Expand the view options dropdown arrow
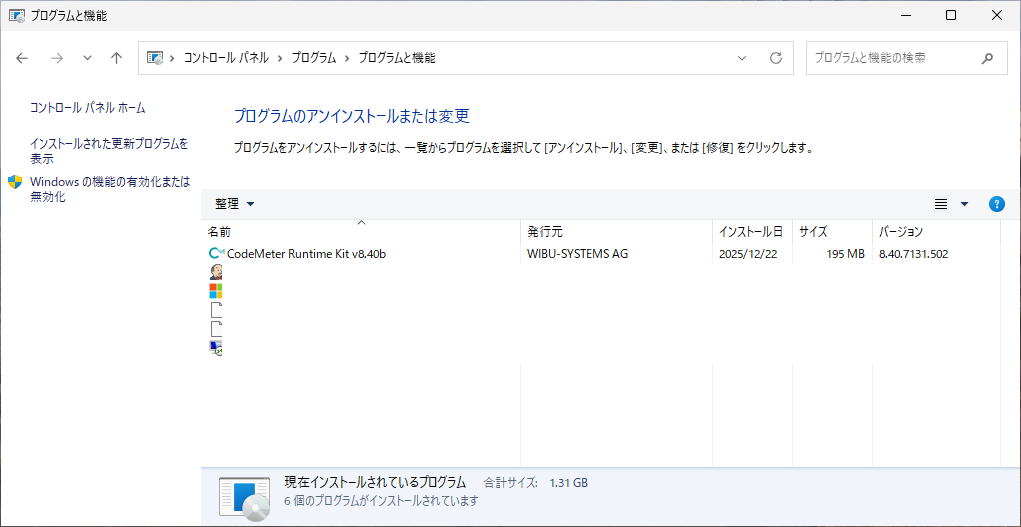The height and width of the screenshot is (527, 1021). [964, 204]
